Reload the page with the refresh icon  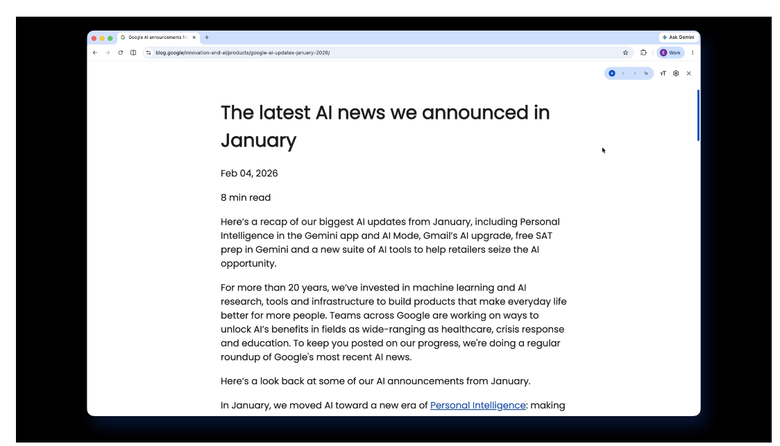[x=120, y=53]
